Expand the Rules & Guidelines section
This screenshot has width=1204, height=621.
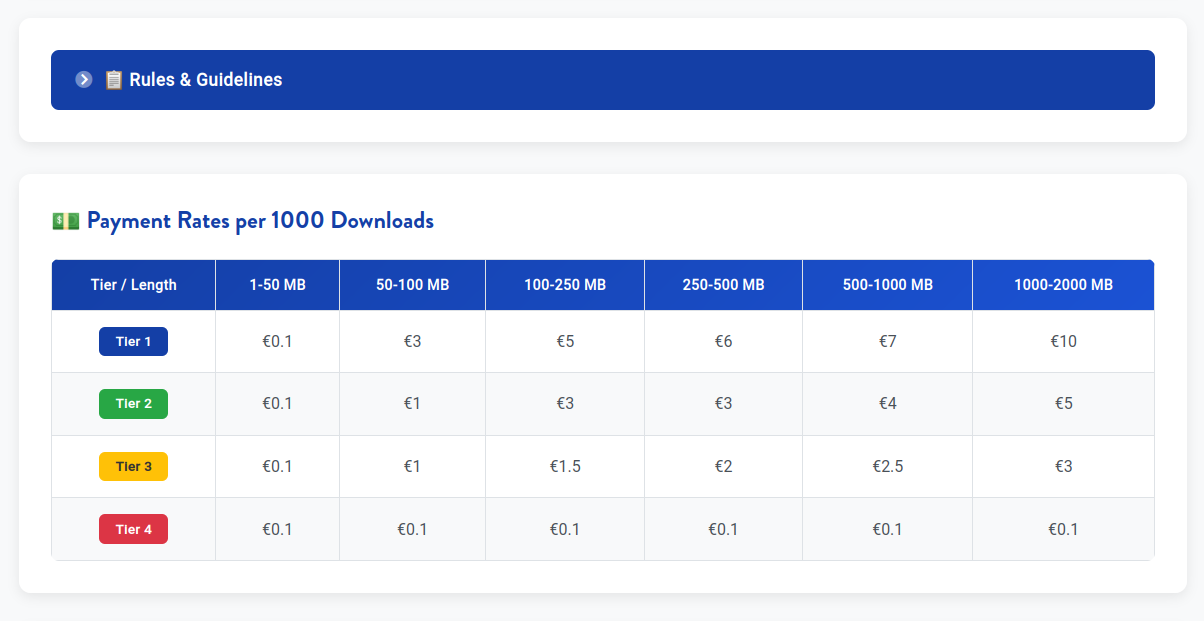click(x=602, y=79)
